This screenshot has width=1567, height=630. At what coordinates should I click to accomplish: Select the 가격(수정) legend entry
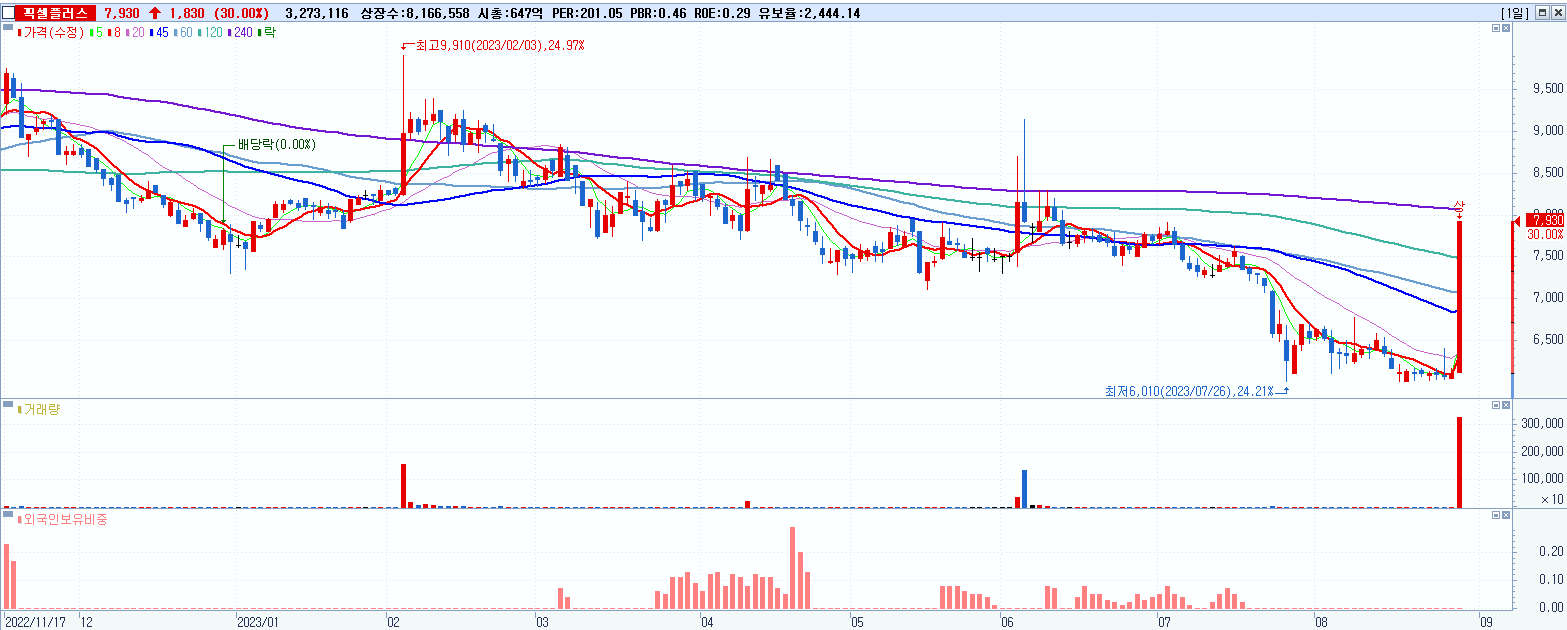[53, 33]
